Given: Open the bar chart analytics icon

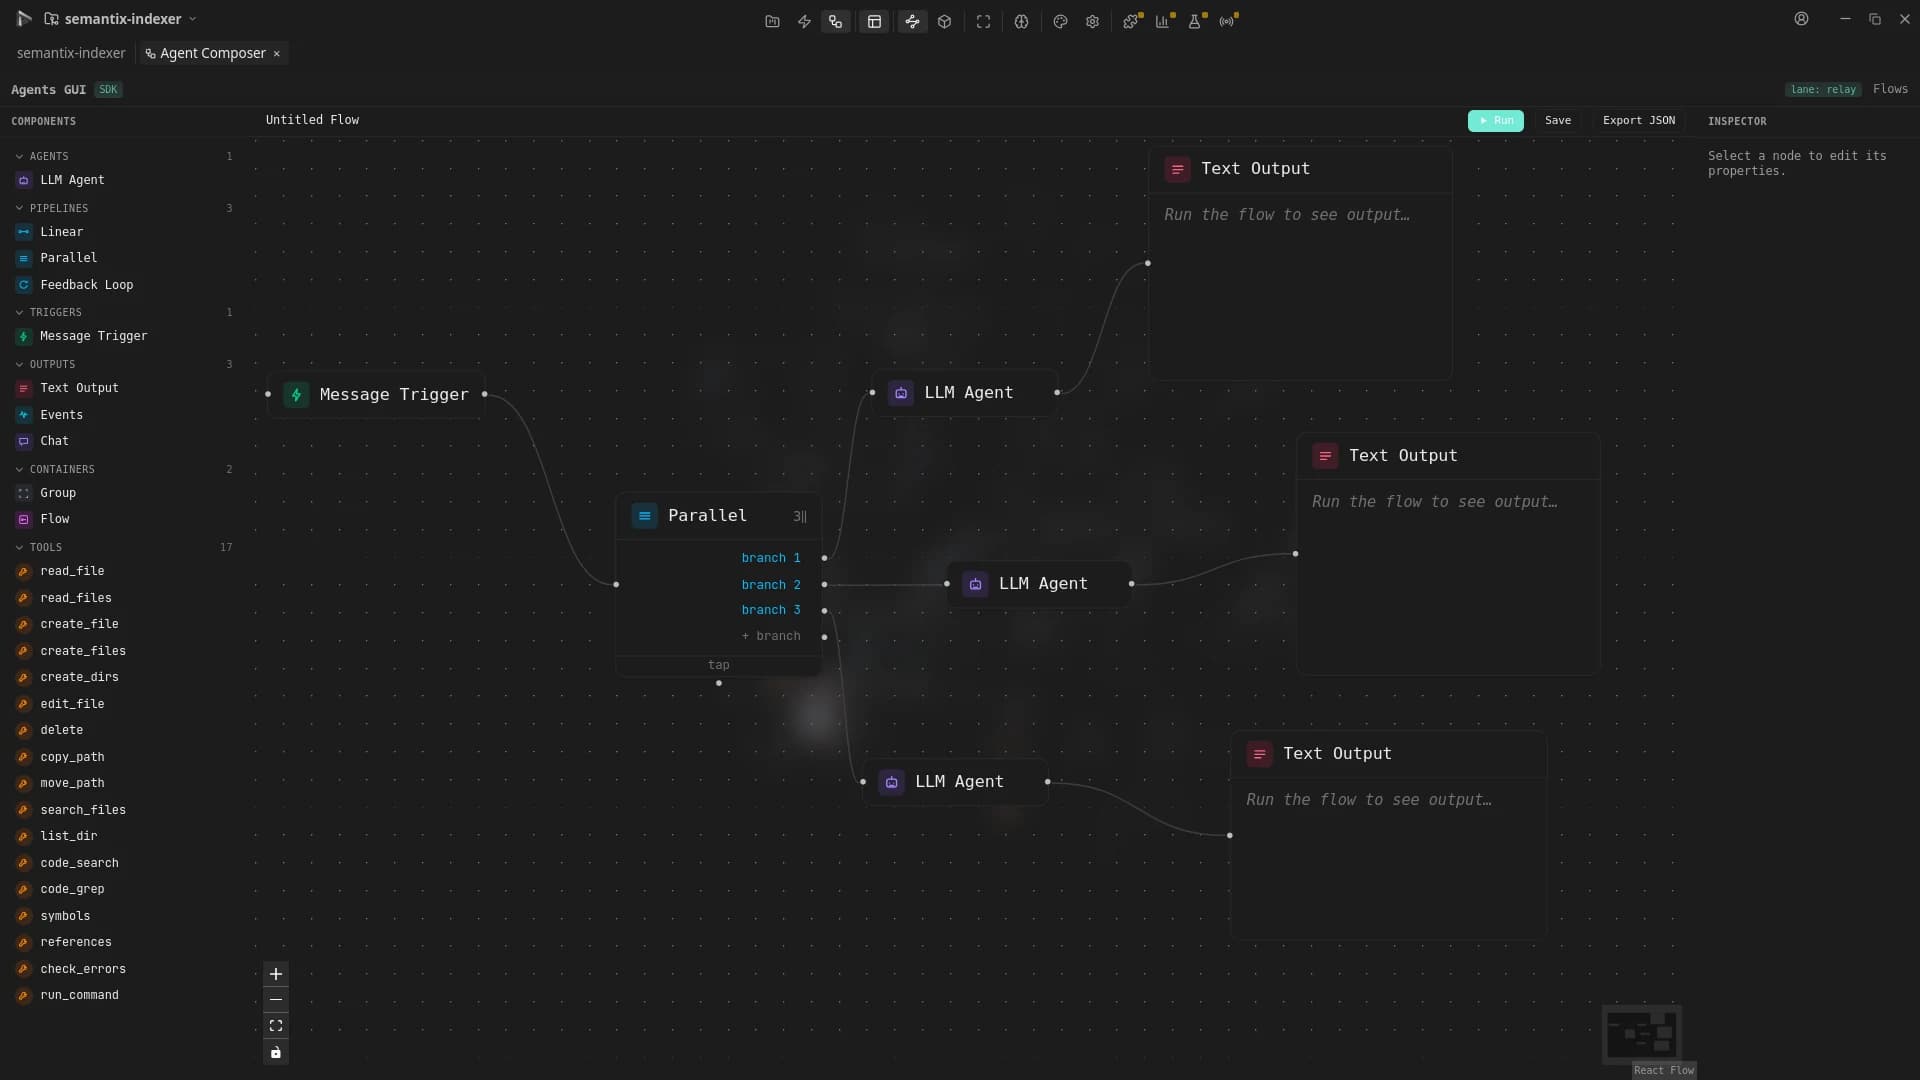Looking at the screenshot, I should click(1163, 21).
